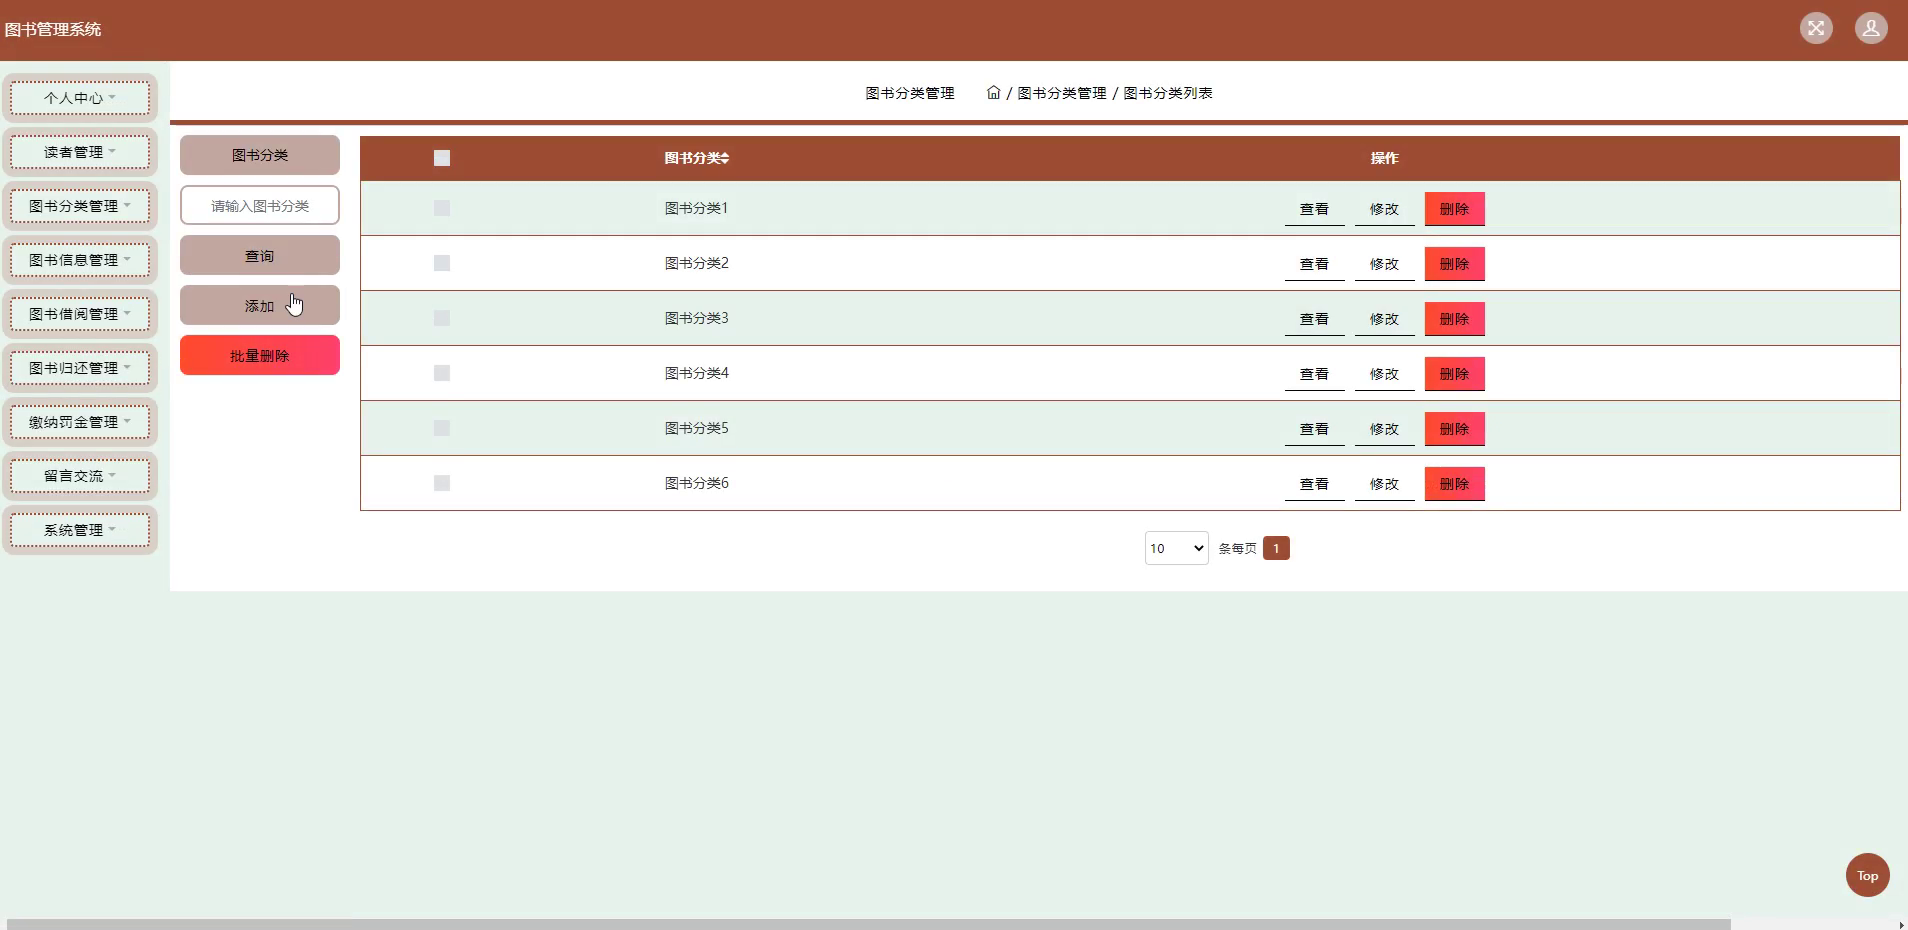Open 查看 in 图书分类6 row
The width and height of the screenshot is (1908, 930).
tap(1314, 484)
